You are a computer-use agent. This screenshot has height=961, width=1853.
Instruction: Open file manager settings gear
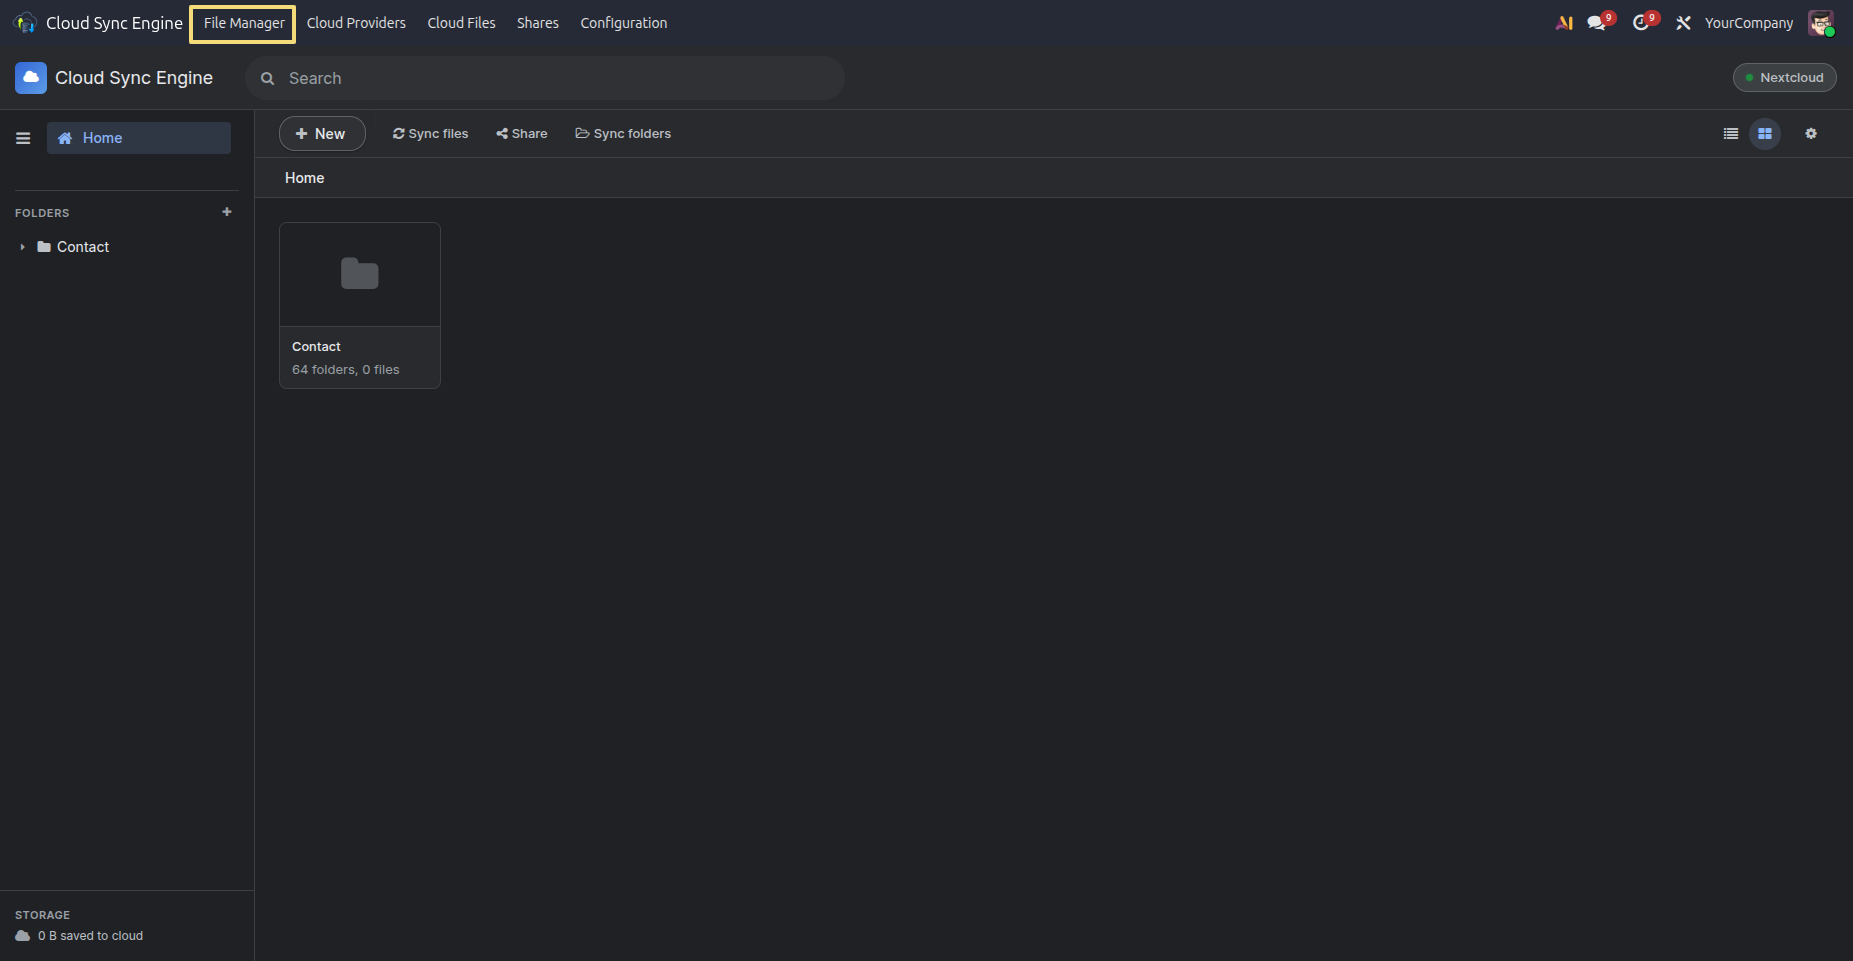click(x=1811, y=134)
